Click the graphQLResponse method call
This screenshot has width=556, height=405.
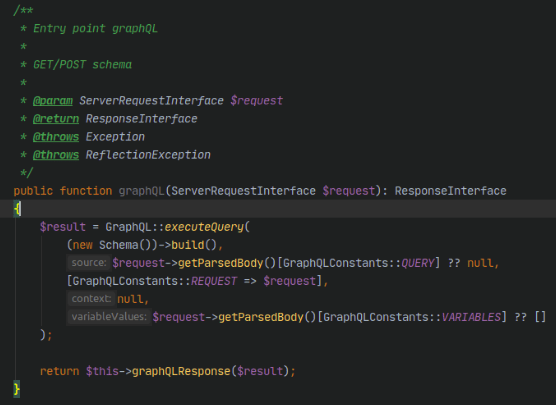[x=181, y=371]
